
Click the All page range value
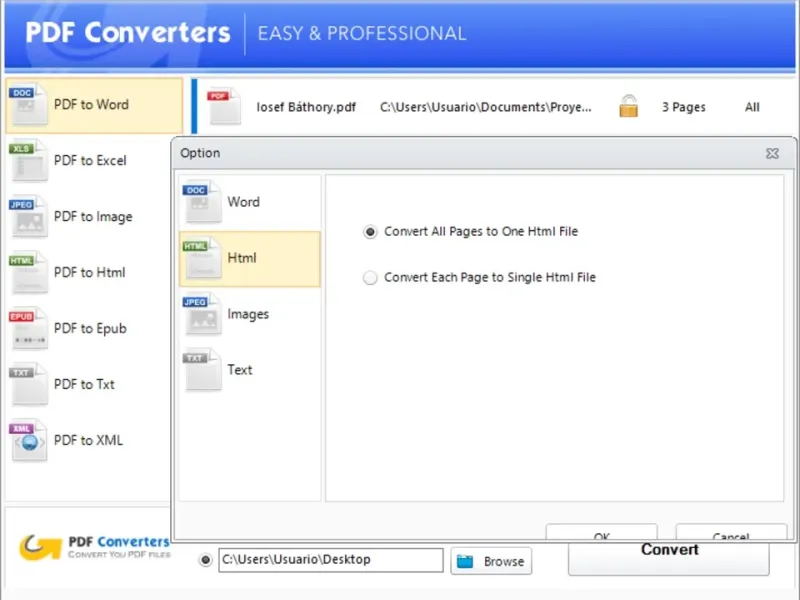[752, 107]
